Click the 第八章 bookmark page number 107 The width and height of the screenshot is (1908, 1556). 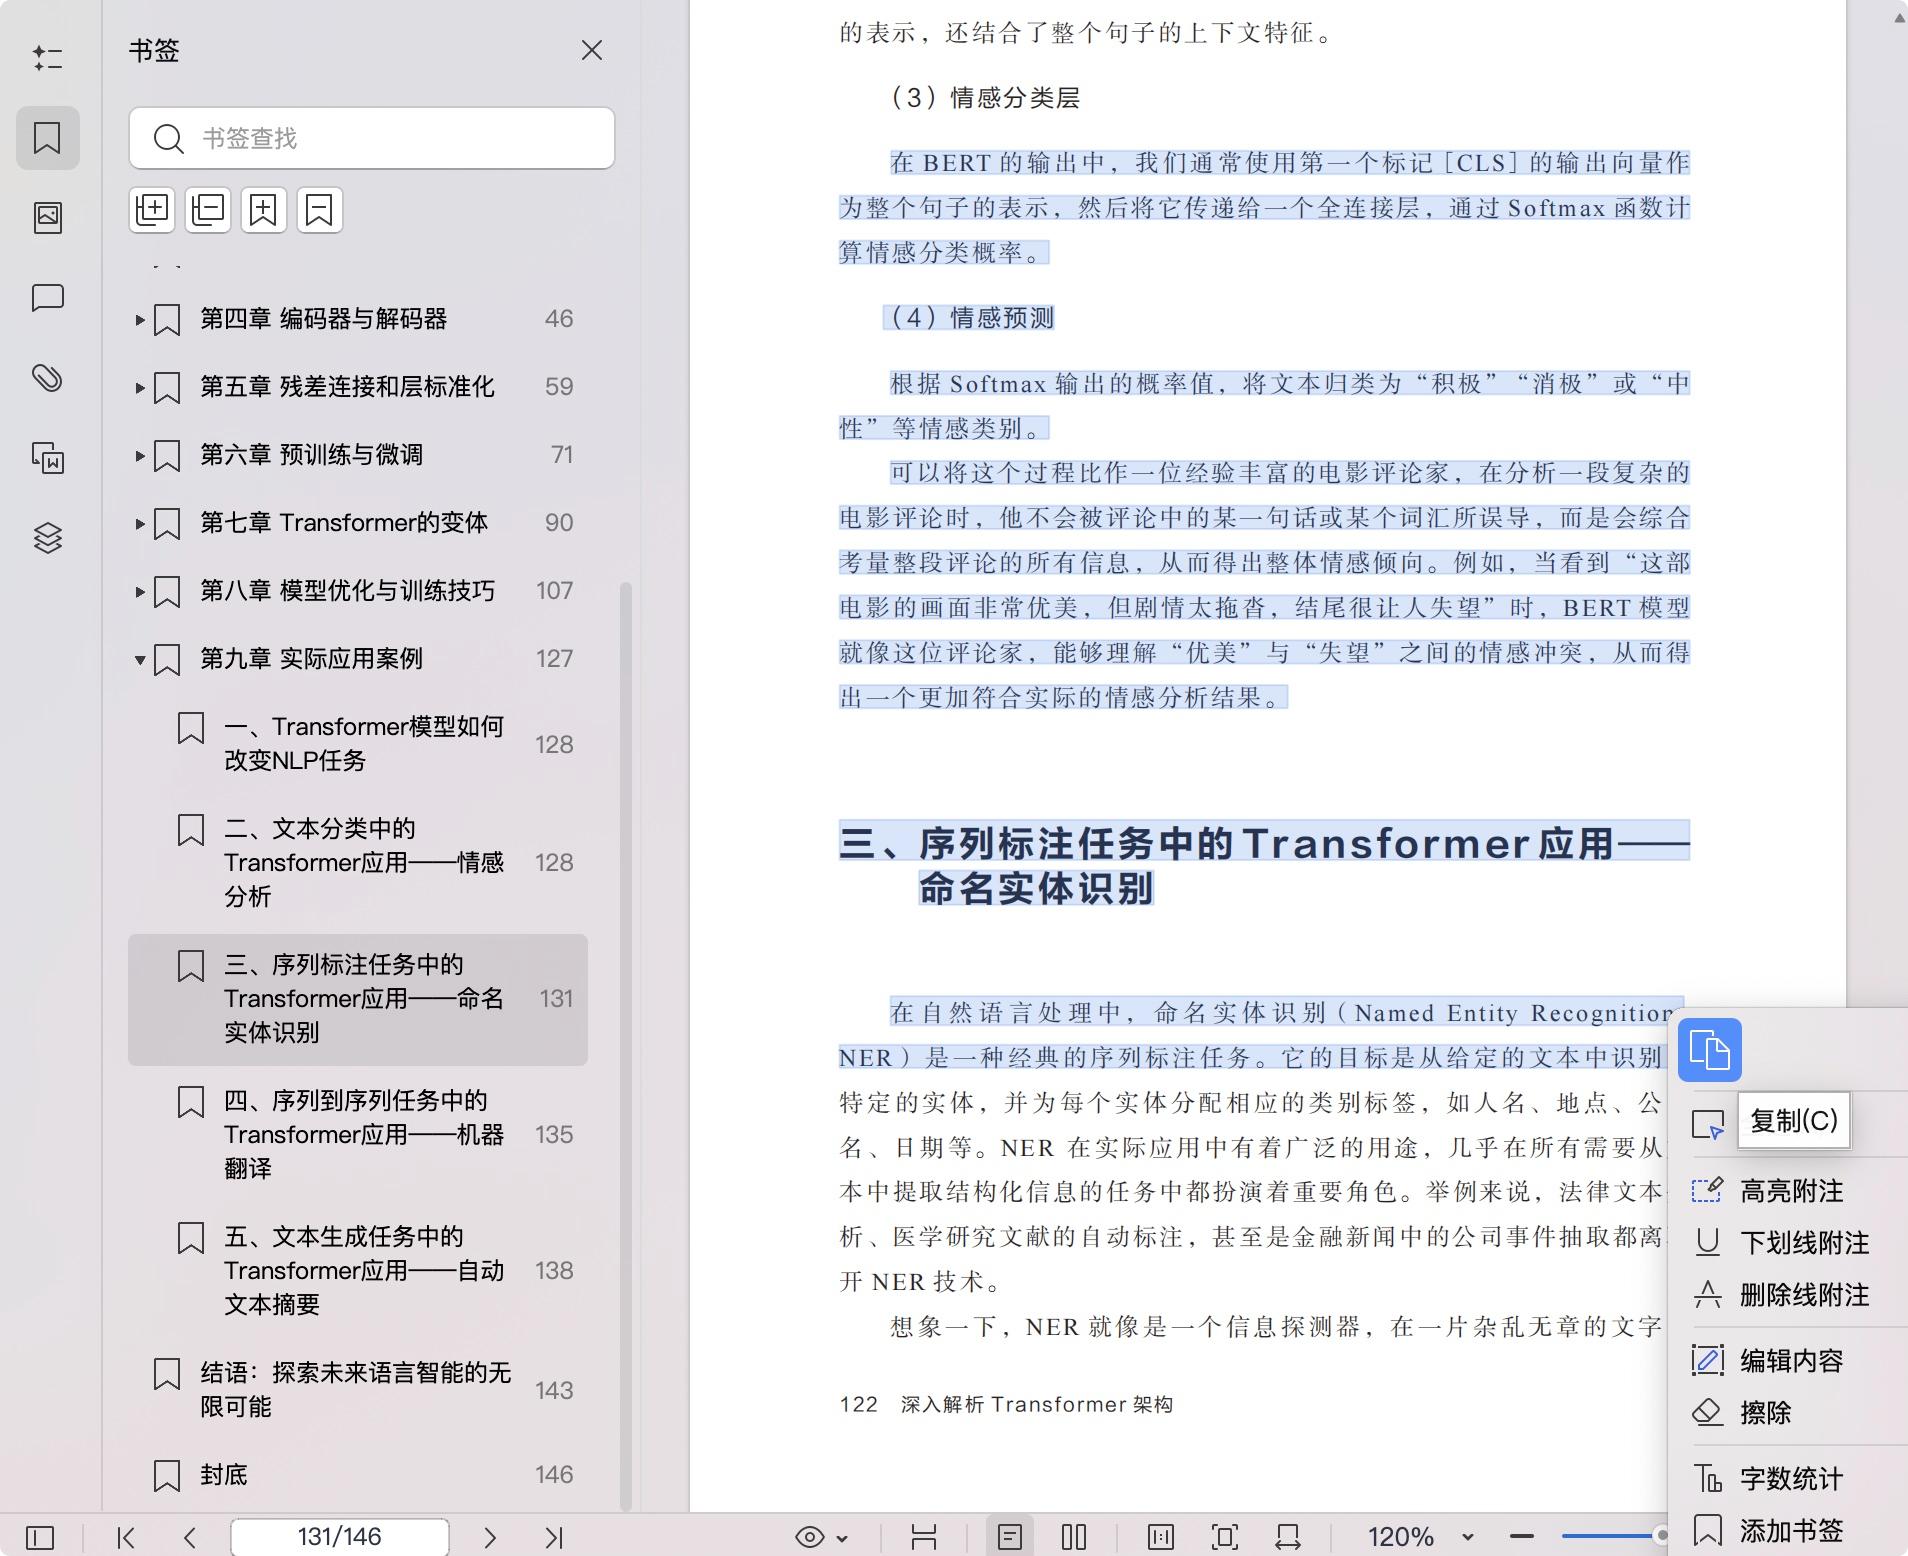point(554,591)
